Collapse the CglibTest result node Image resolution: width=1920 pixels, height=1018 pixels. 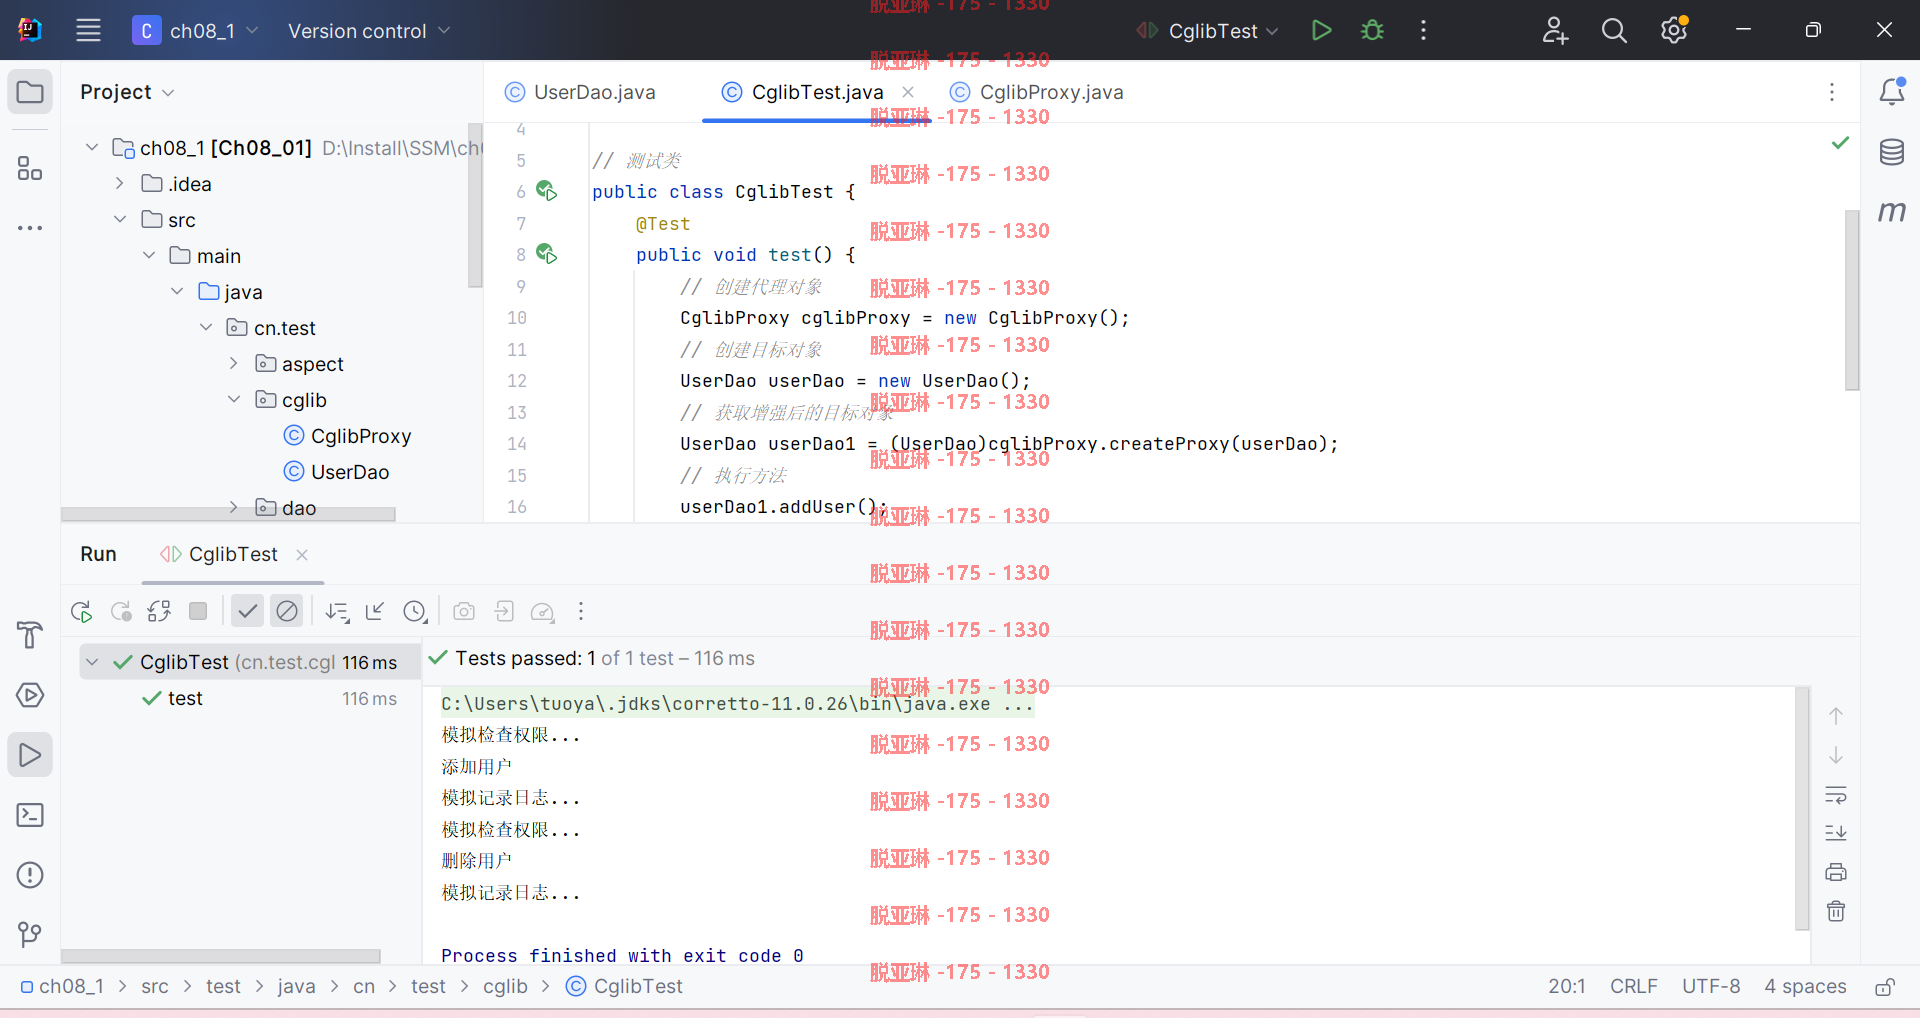pos(92,662)
